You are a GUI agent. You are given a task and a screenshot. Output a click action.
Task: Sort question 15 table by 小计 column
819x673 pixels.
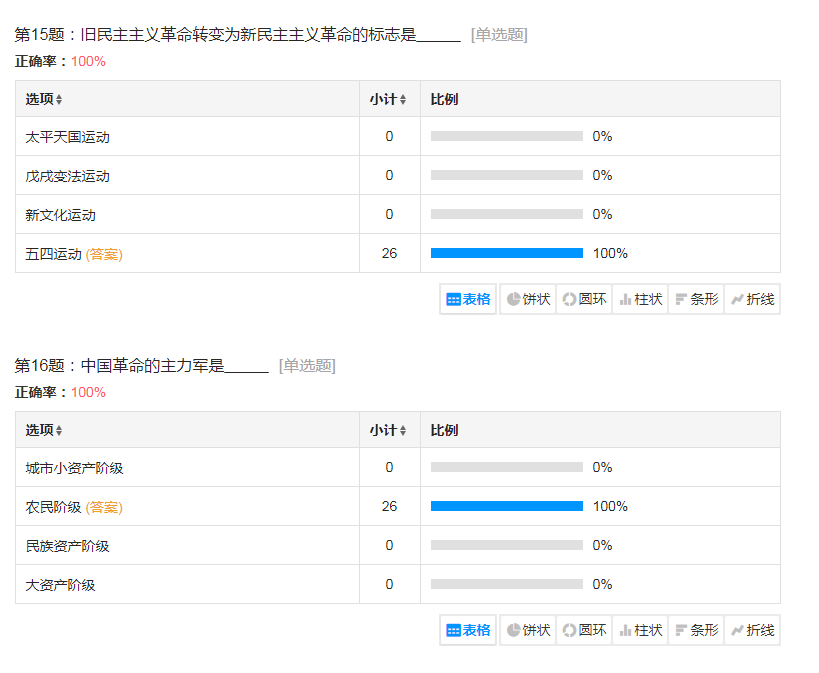388,100
